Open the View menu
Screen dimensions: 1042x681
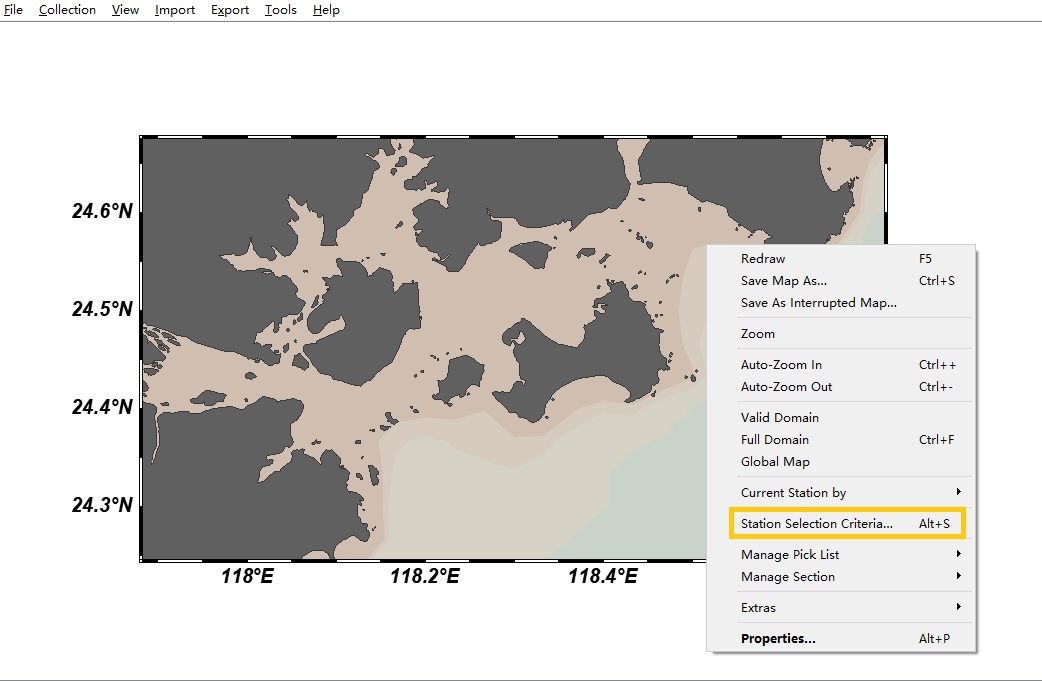pyautogui.click(x=125, y=10)
